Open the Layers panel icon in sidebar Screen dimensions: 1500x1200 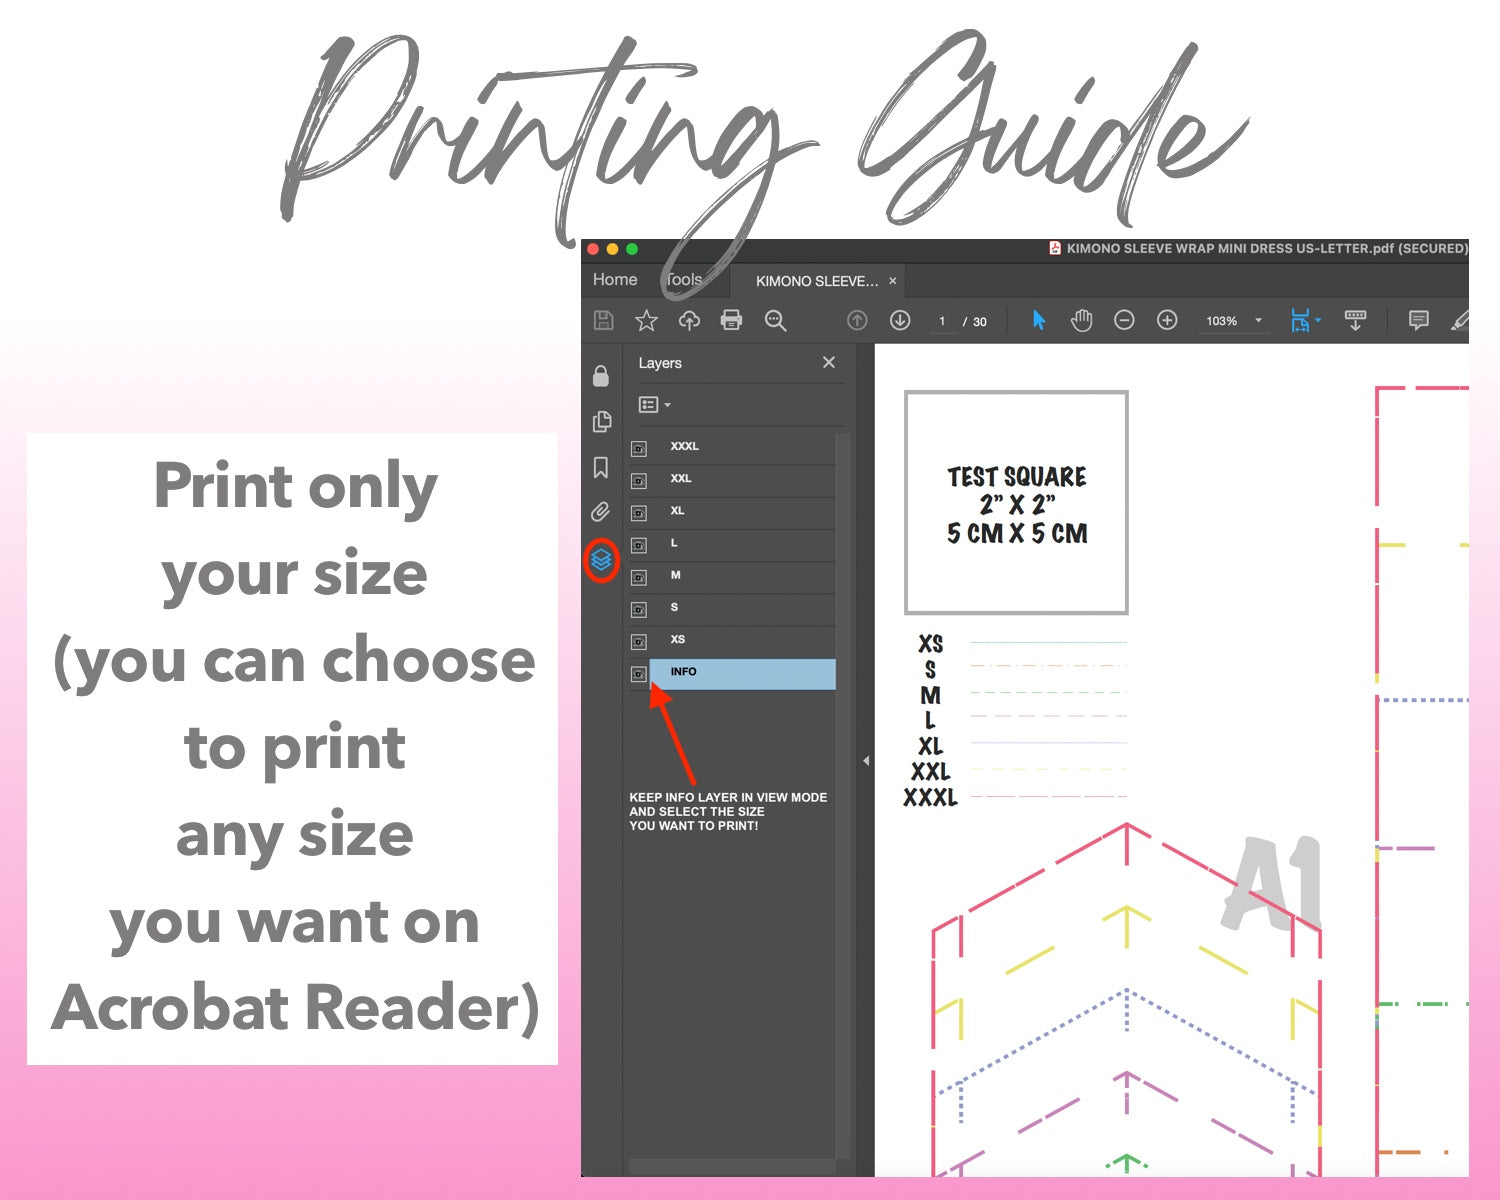pos(601,560)
